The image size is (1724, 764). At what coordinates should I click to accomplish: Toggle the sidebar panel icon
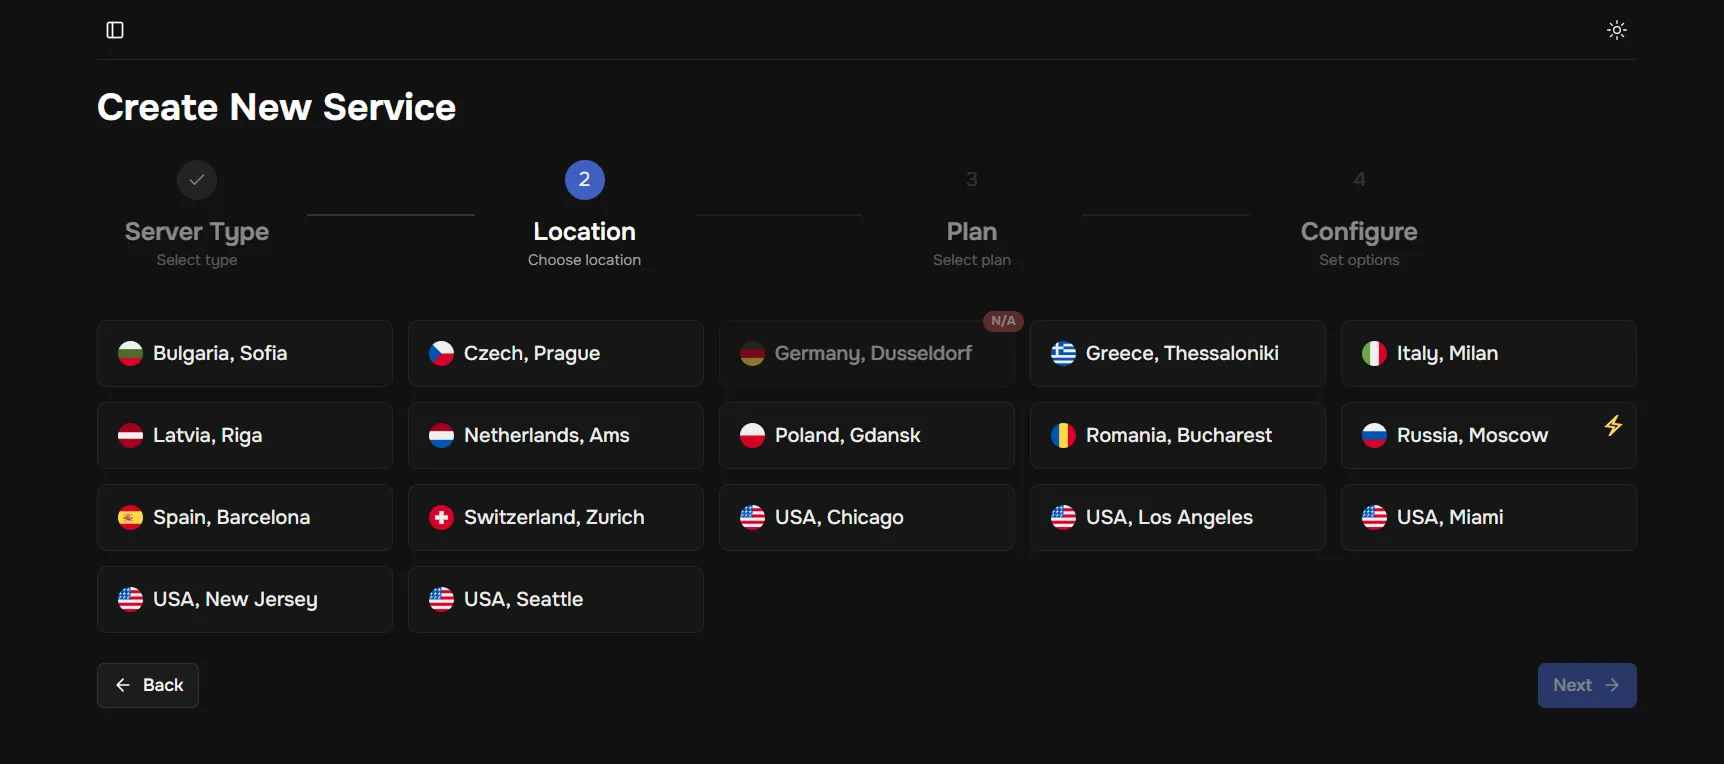tap(115, 30)
